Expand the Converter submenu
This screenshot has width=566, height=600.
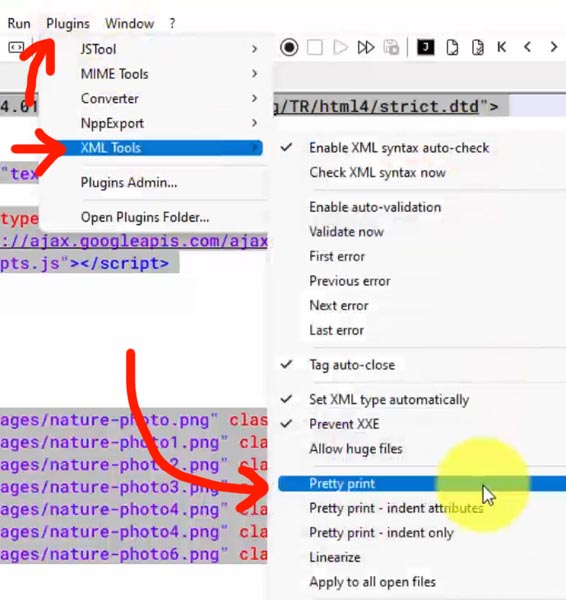coord(168,98)
